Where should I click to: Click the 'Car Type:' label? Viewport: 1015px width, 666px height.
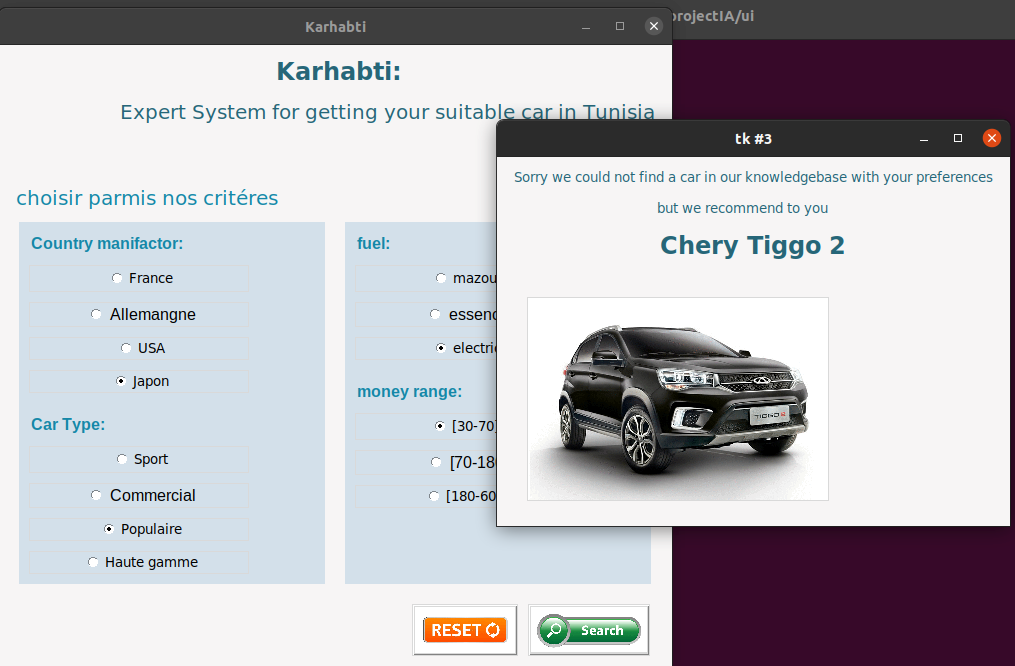[x=68, y=425]
